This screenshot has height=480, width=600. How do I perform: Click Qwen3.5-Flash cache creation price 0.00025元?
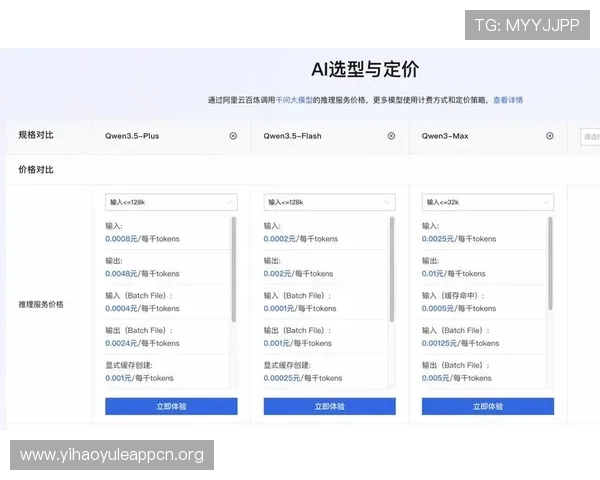pos(282,378)
